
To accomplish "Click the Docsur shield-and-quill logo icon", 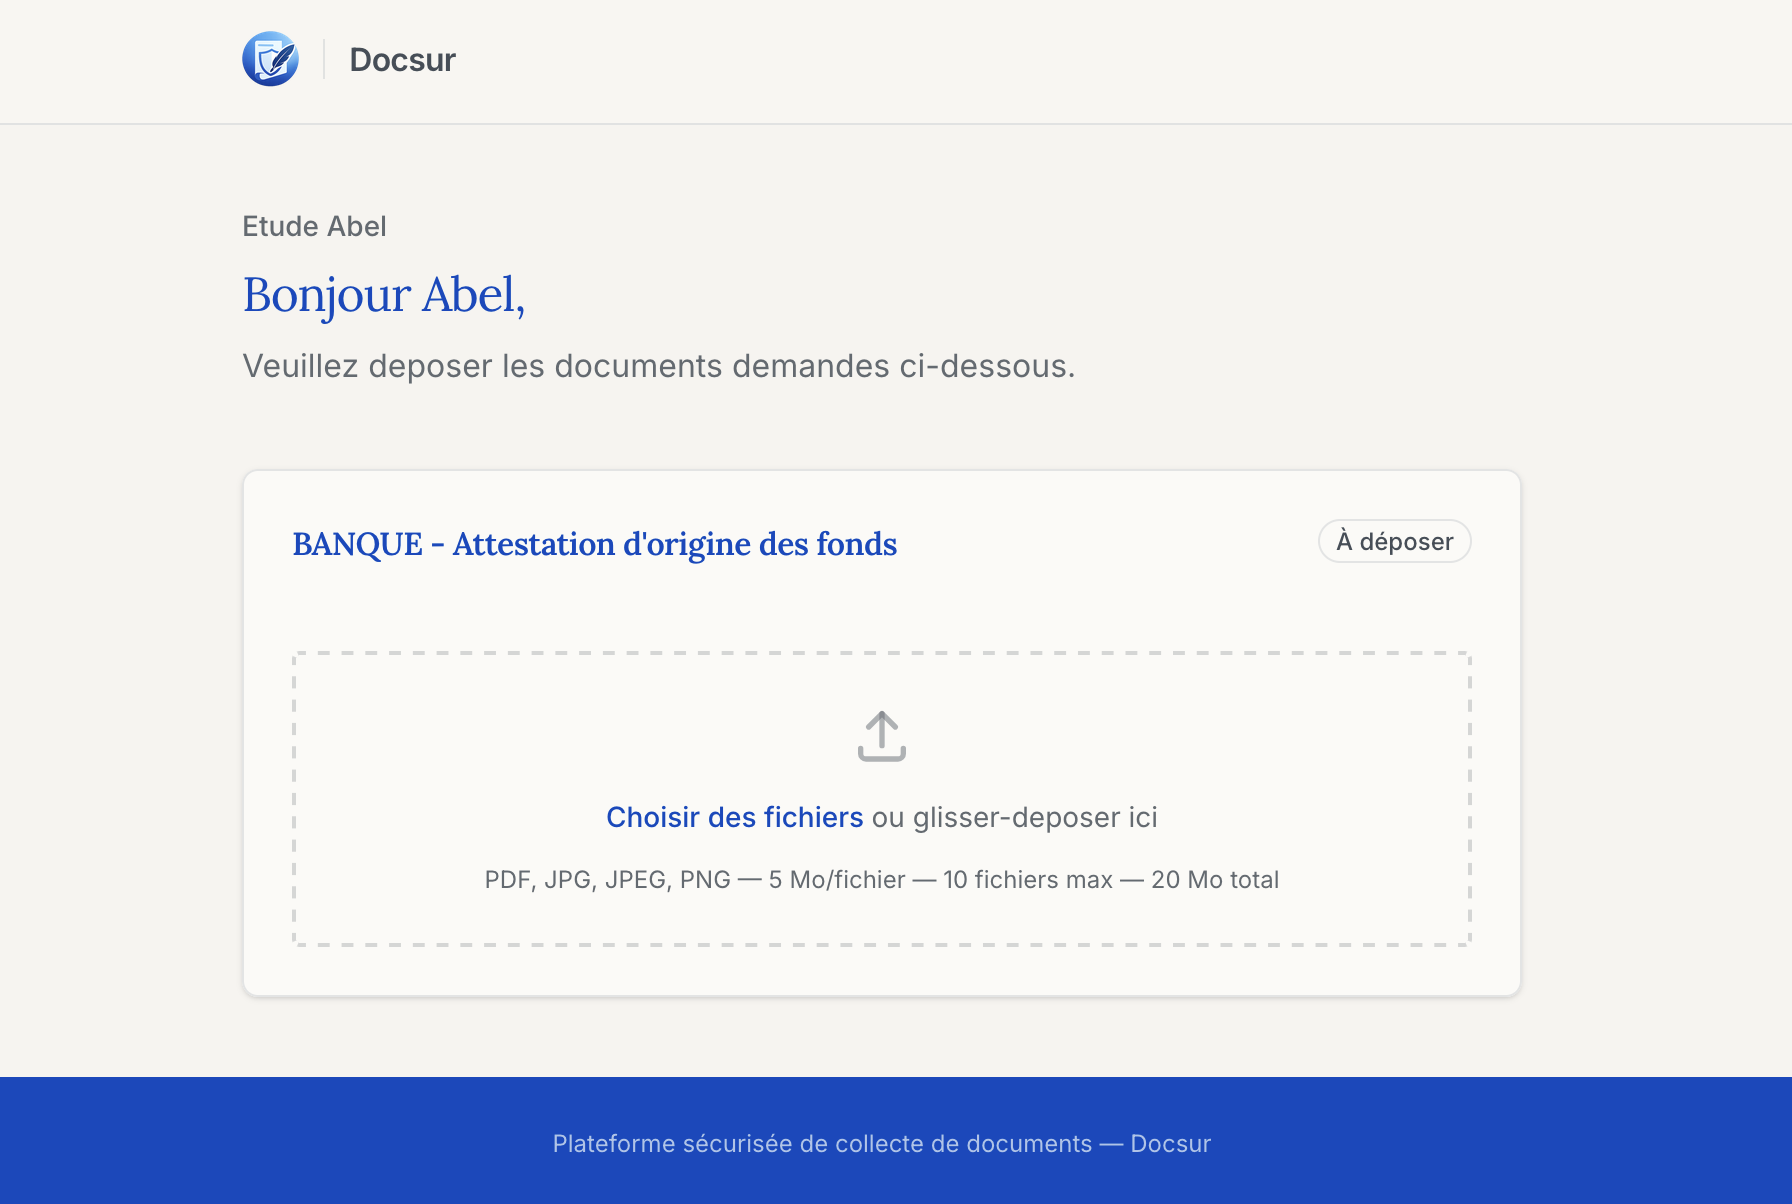I will coord(270,58).
